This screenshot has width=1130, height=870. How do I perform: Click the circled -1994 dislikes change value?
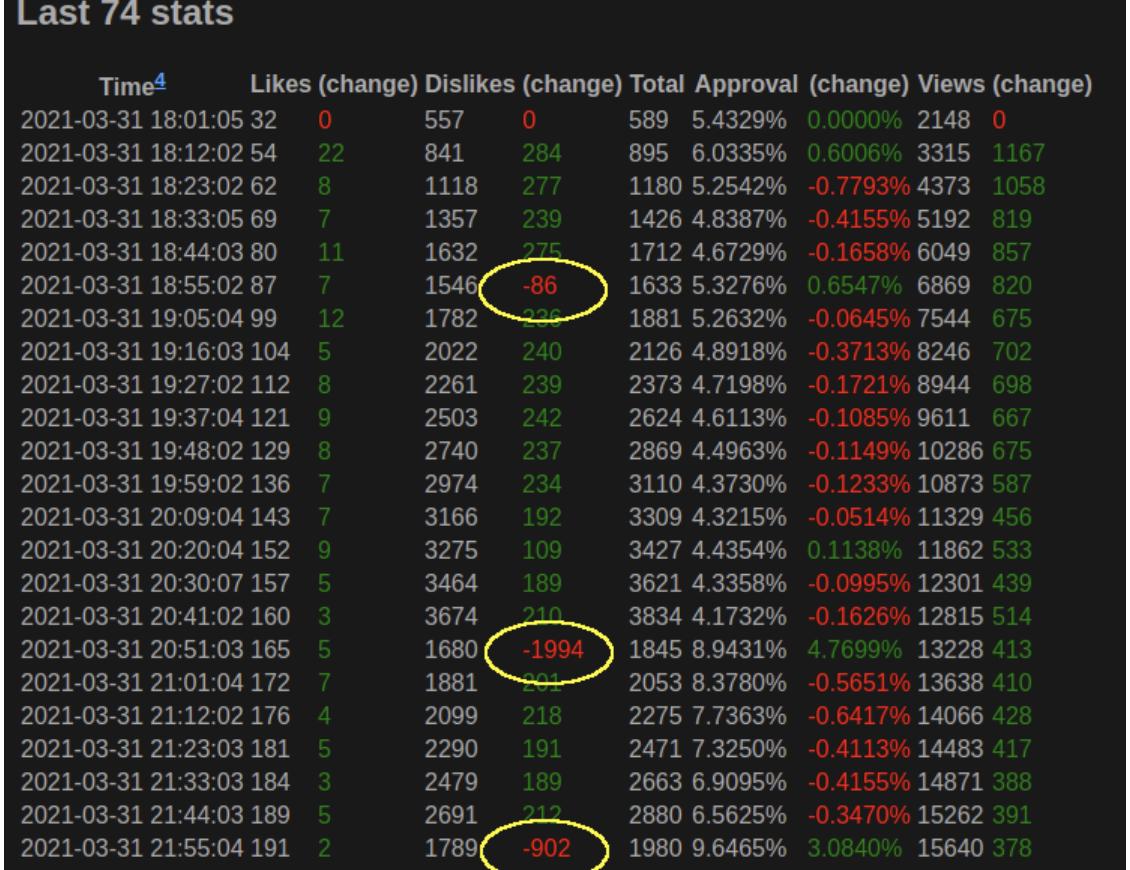(551, 650)
